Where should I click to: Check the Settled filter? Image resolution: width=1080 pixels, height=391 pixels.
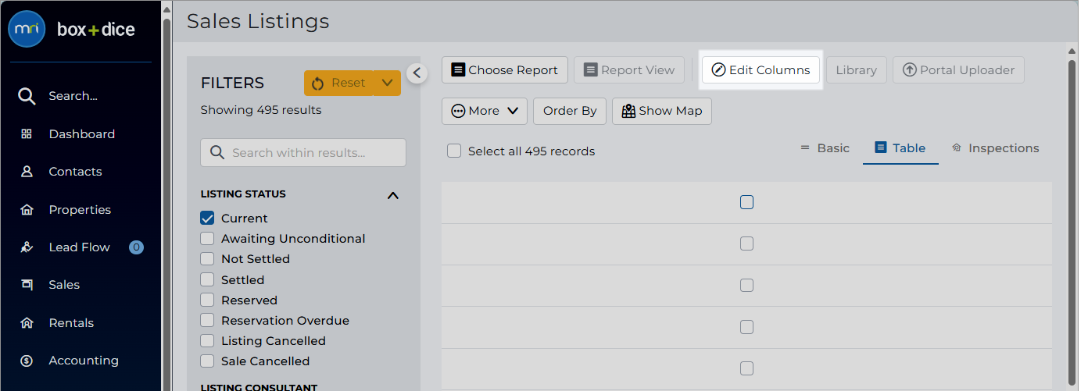pos(207,279)
